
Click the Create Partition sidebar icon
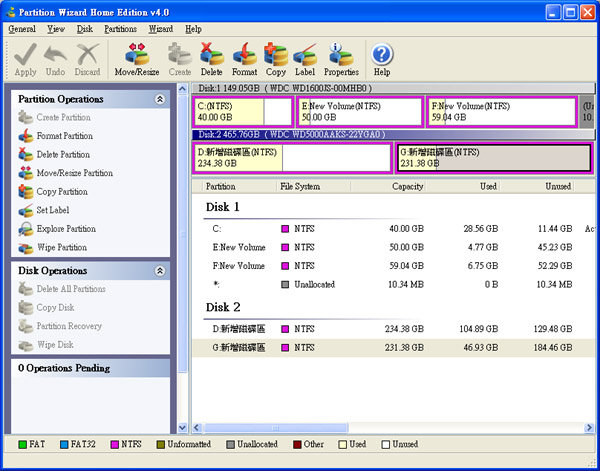pos(26,117)
